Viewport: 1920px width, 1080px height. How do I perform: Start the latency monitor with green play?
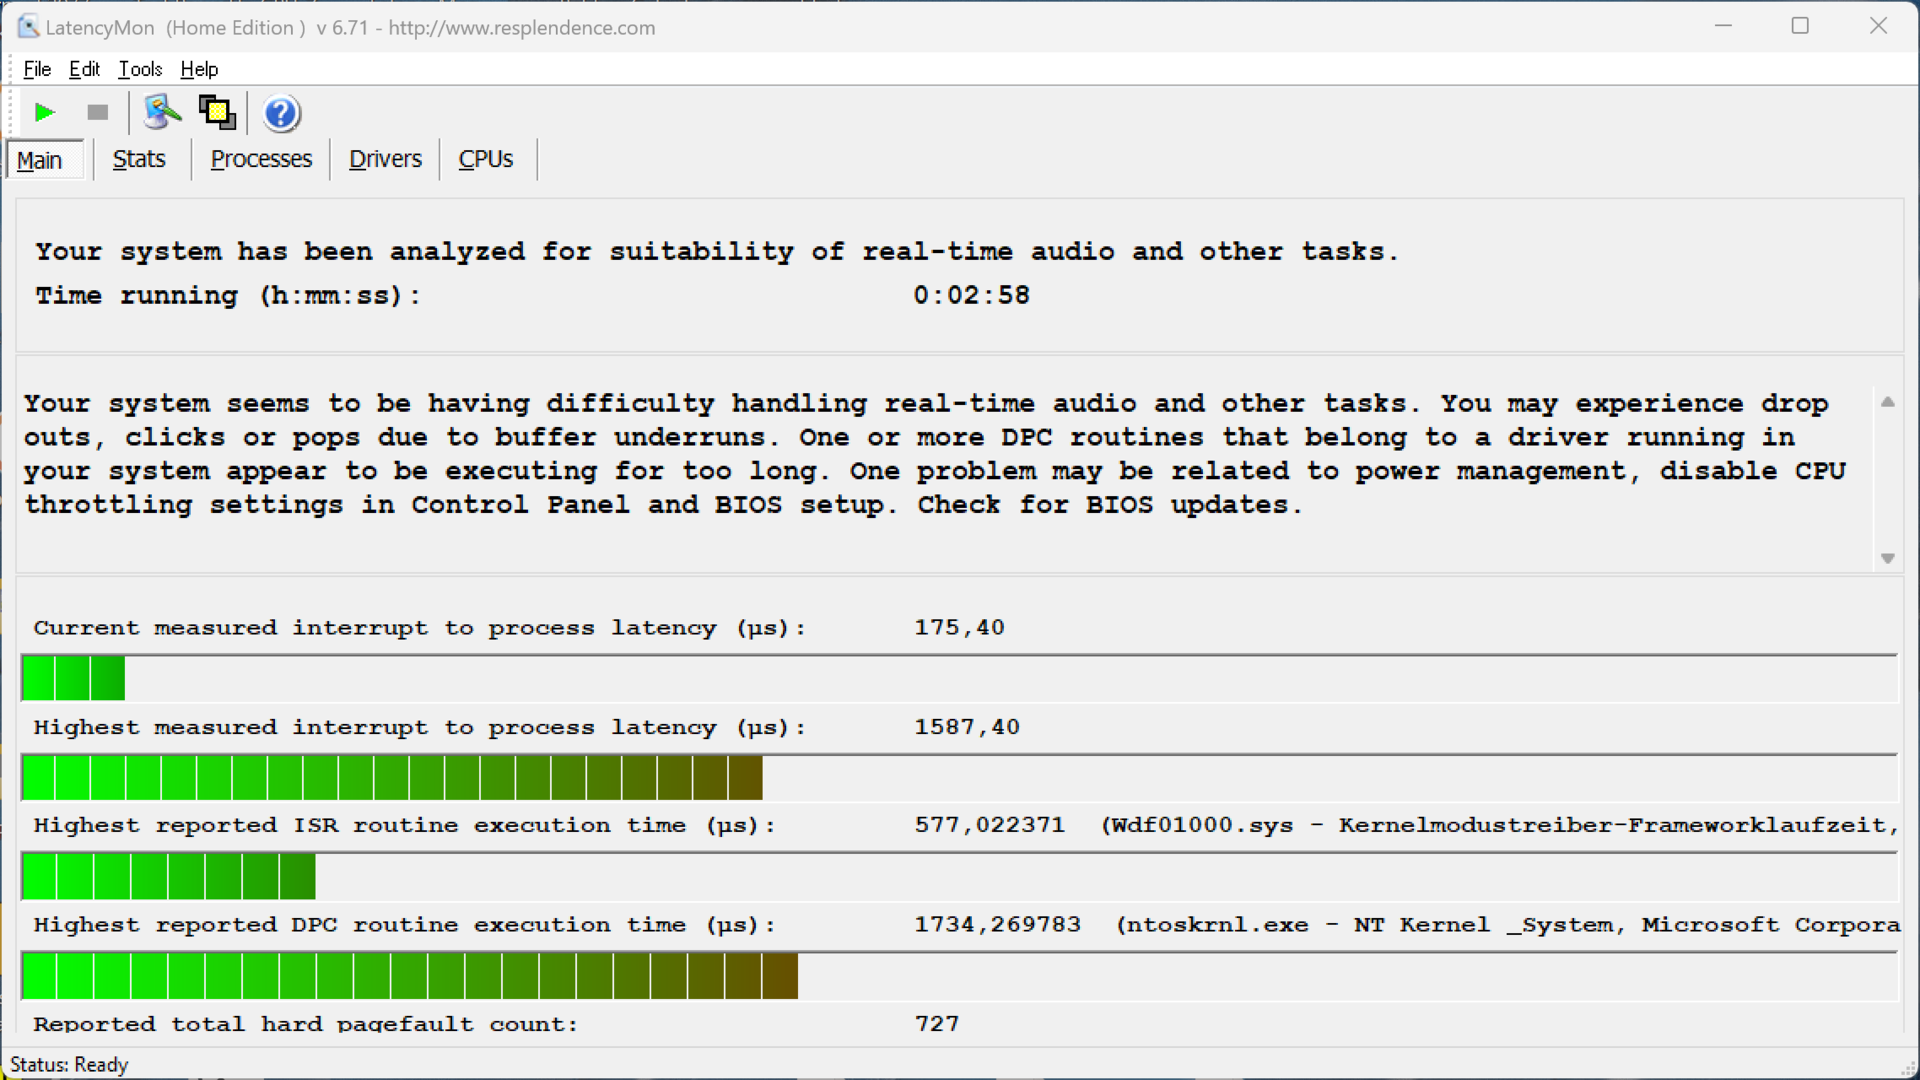click(x=44, y=112)
